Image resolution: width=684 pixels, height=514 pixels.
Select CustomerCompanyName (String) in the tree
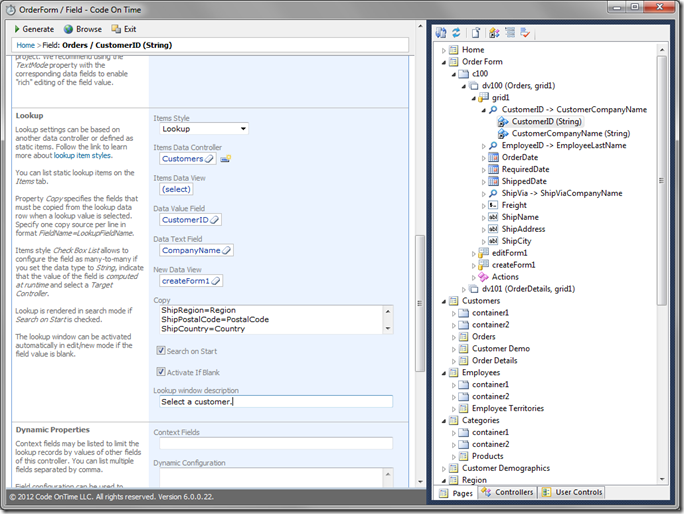(570, 133)
